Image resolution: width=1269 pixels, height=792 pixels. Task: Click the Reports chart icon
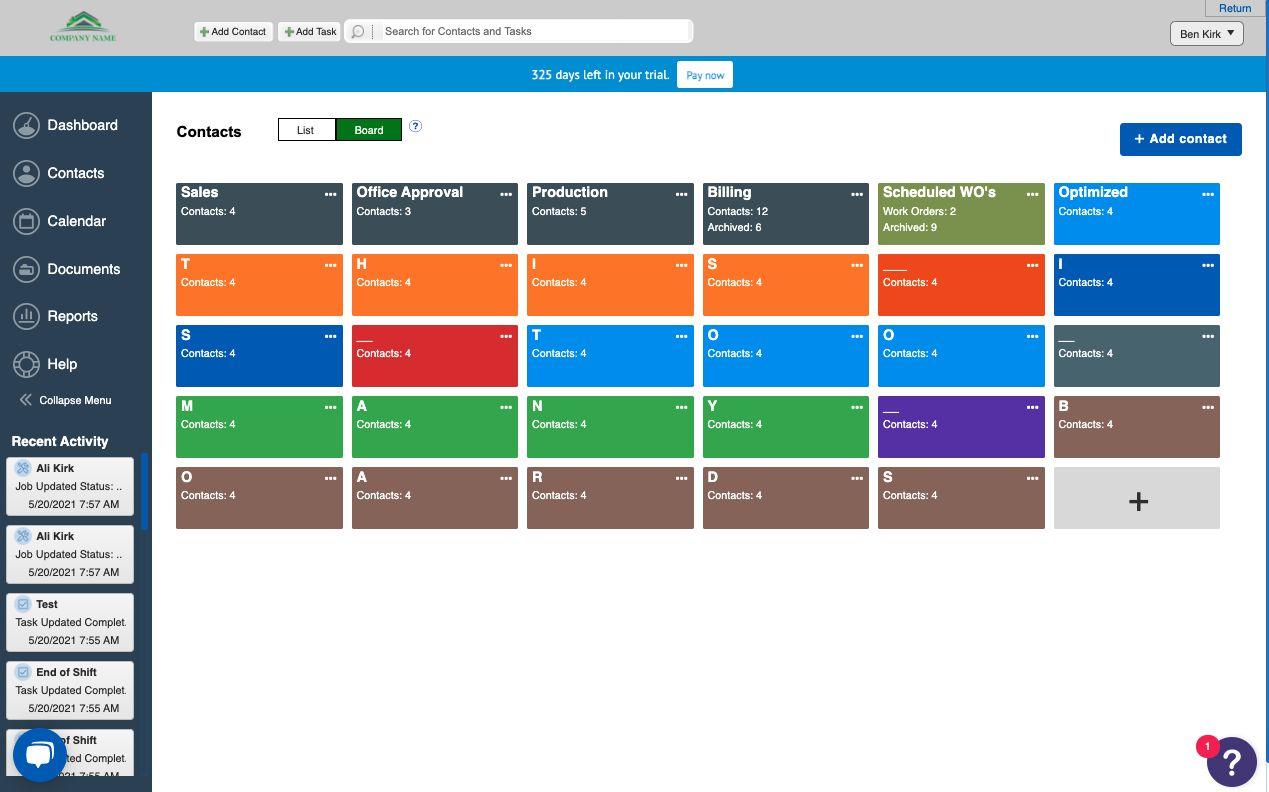point(27,316)
